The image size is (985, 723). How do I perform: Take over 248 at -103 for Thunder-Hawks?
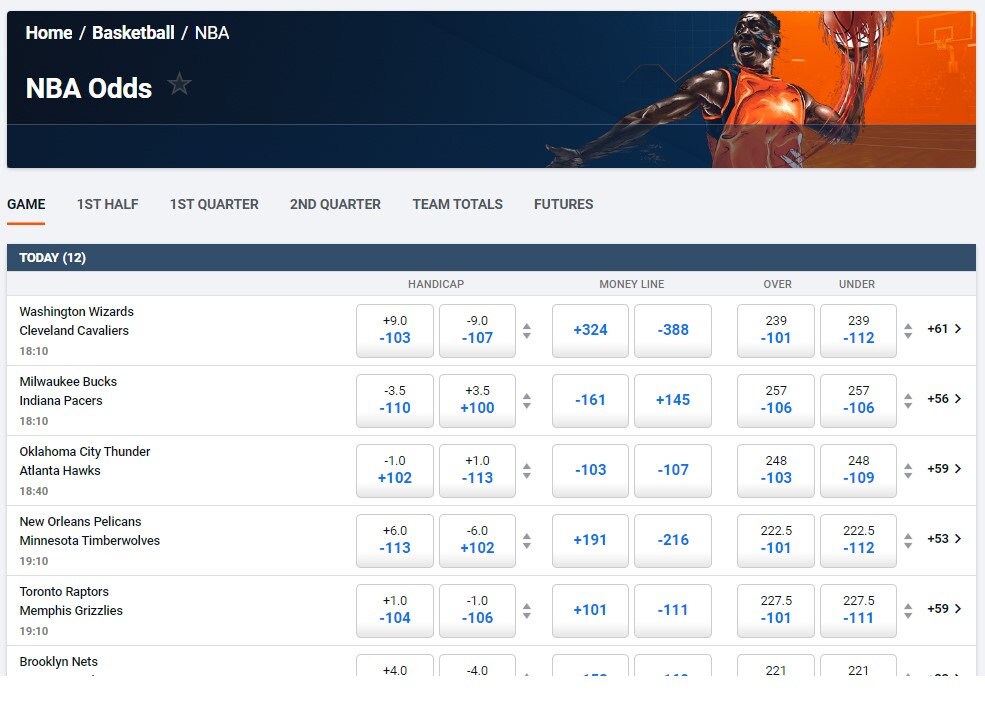775,470
